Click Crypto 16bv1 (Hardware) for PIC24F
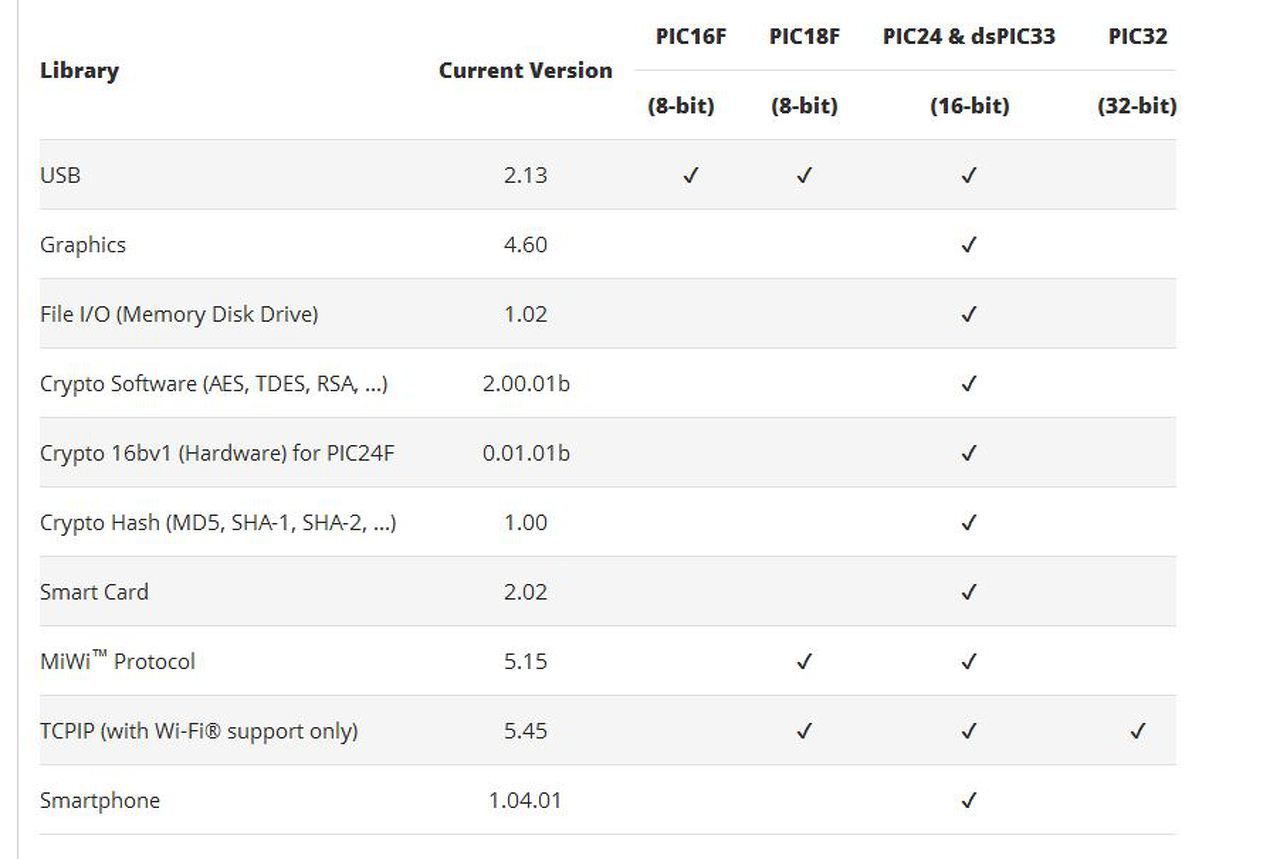Screen dimensions: 1280x859 [x=217, y=453]
